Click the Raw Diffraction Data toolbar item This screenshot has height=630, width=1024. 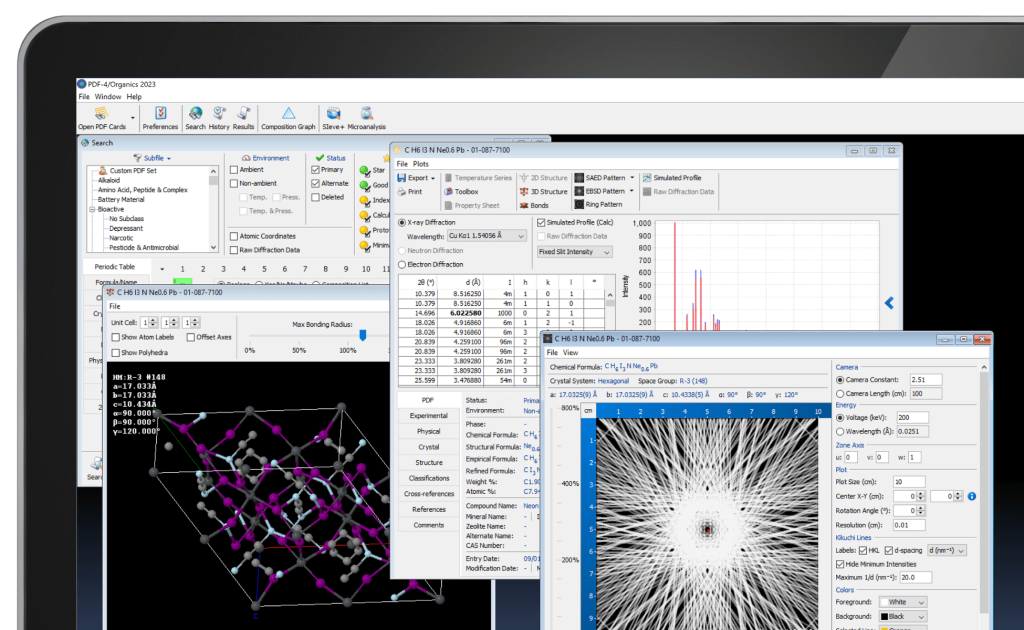[x=679, y=192]
